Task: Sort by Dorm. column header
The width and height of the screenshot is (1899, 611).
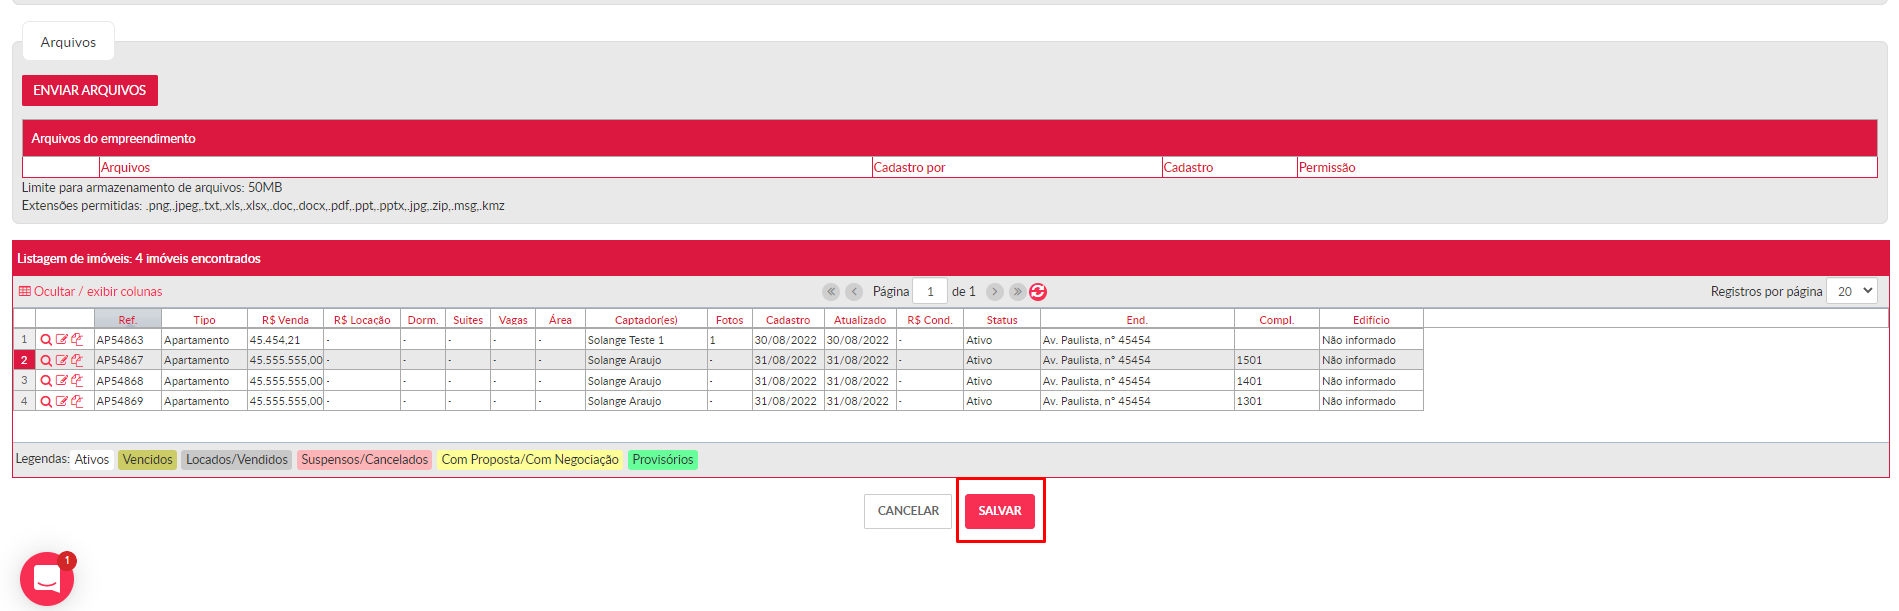Action: click(423, 320)
